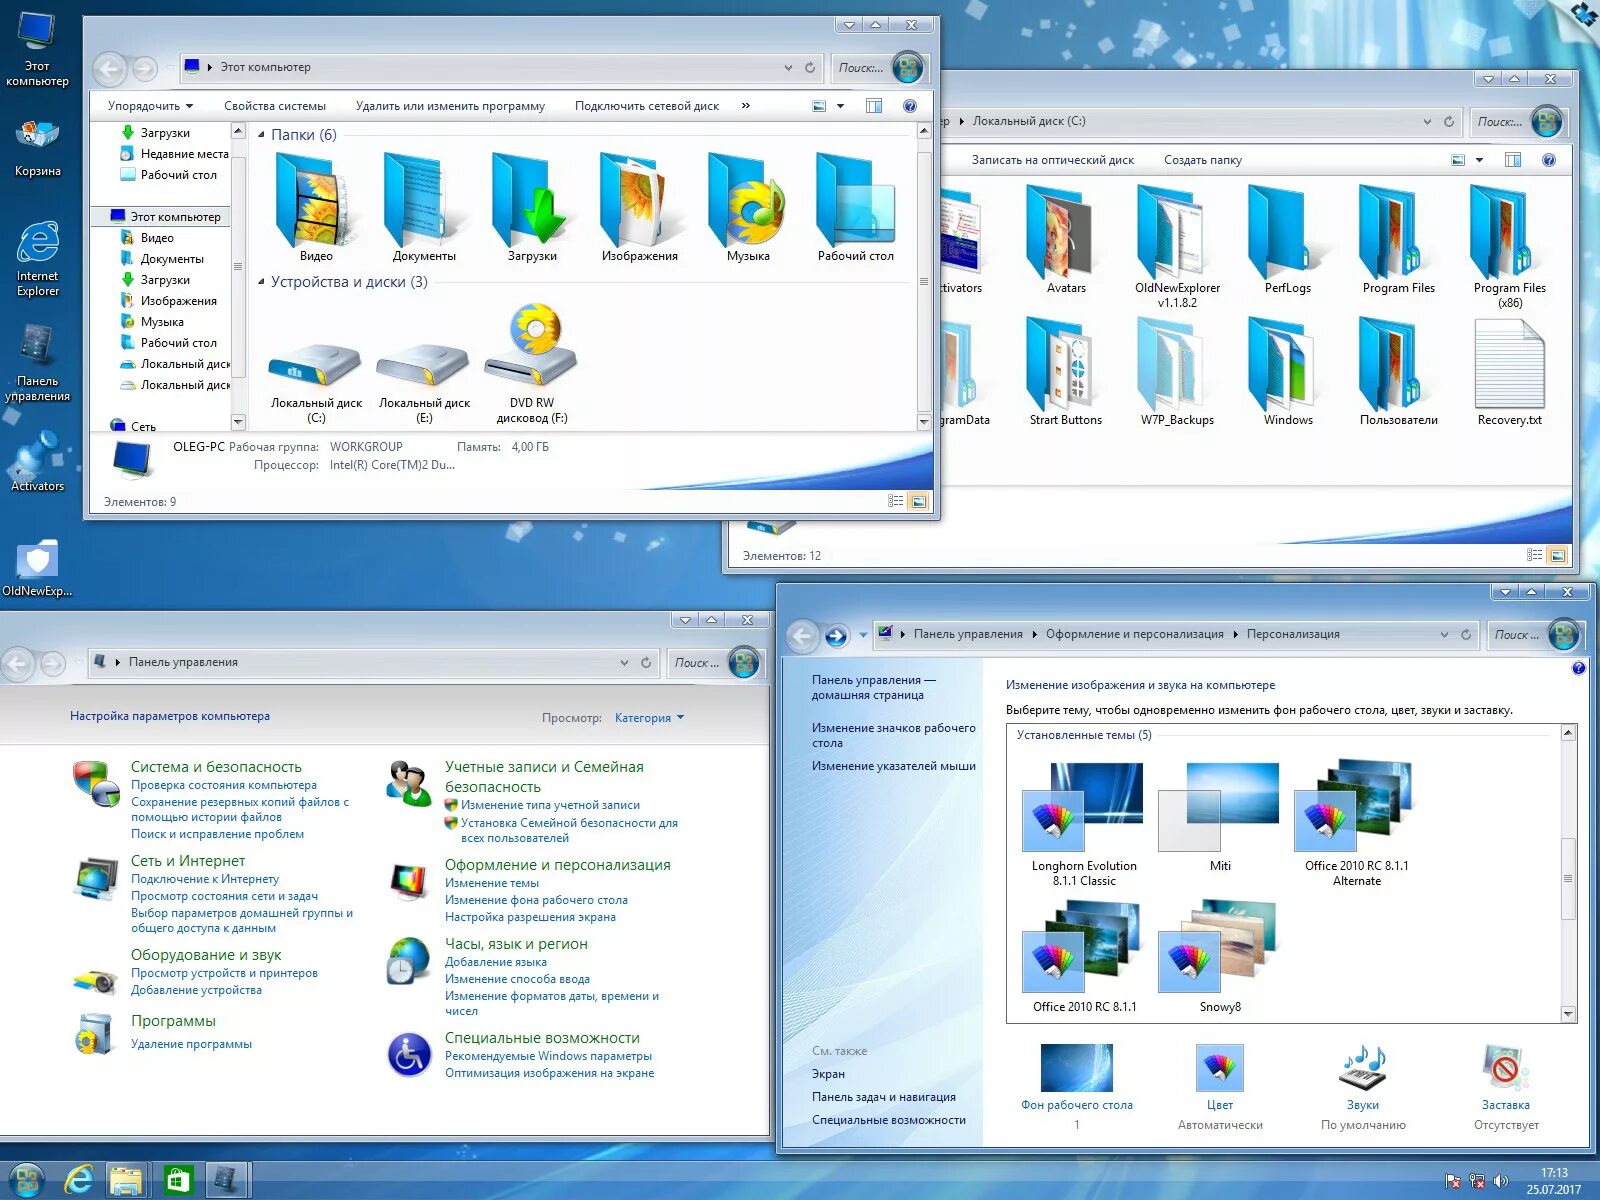The width and height of the screenshot is (1600, 1200).
Task: Open the Упорядочить dropdown menu
Action: [x=150, y=106]
